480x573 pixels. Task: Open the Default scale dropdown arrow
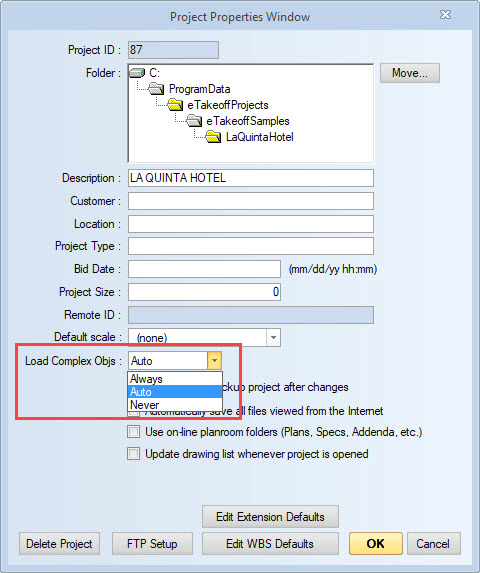point(273,337)
